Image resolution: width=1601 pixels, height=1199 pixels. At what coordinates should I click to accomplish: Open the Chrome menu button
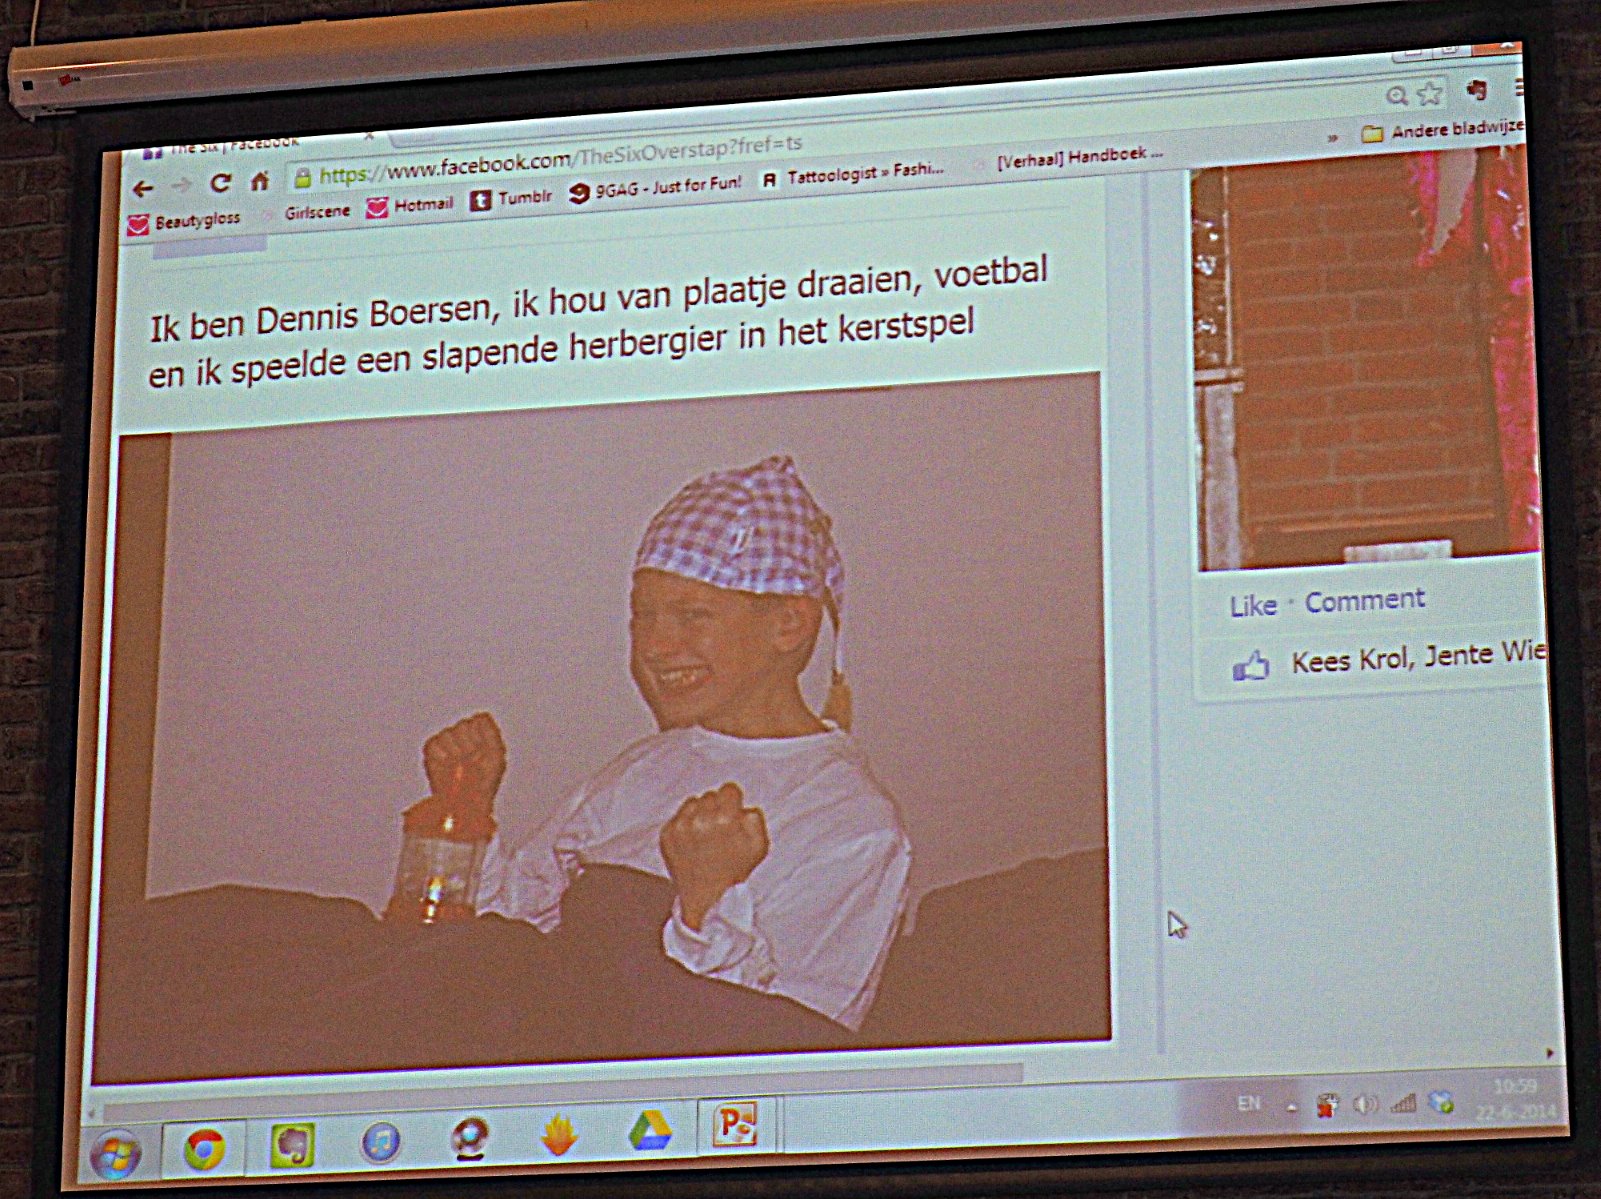click(x=1519, y=88)
